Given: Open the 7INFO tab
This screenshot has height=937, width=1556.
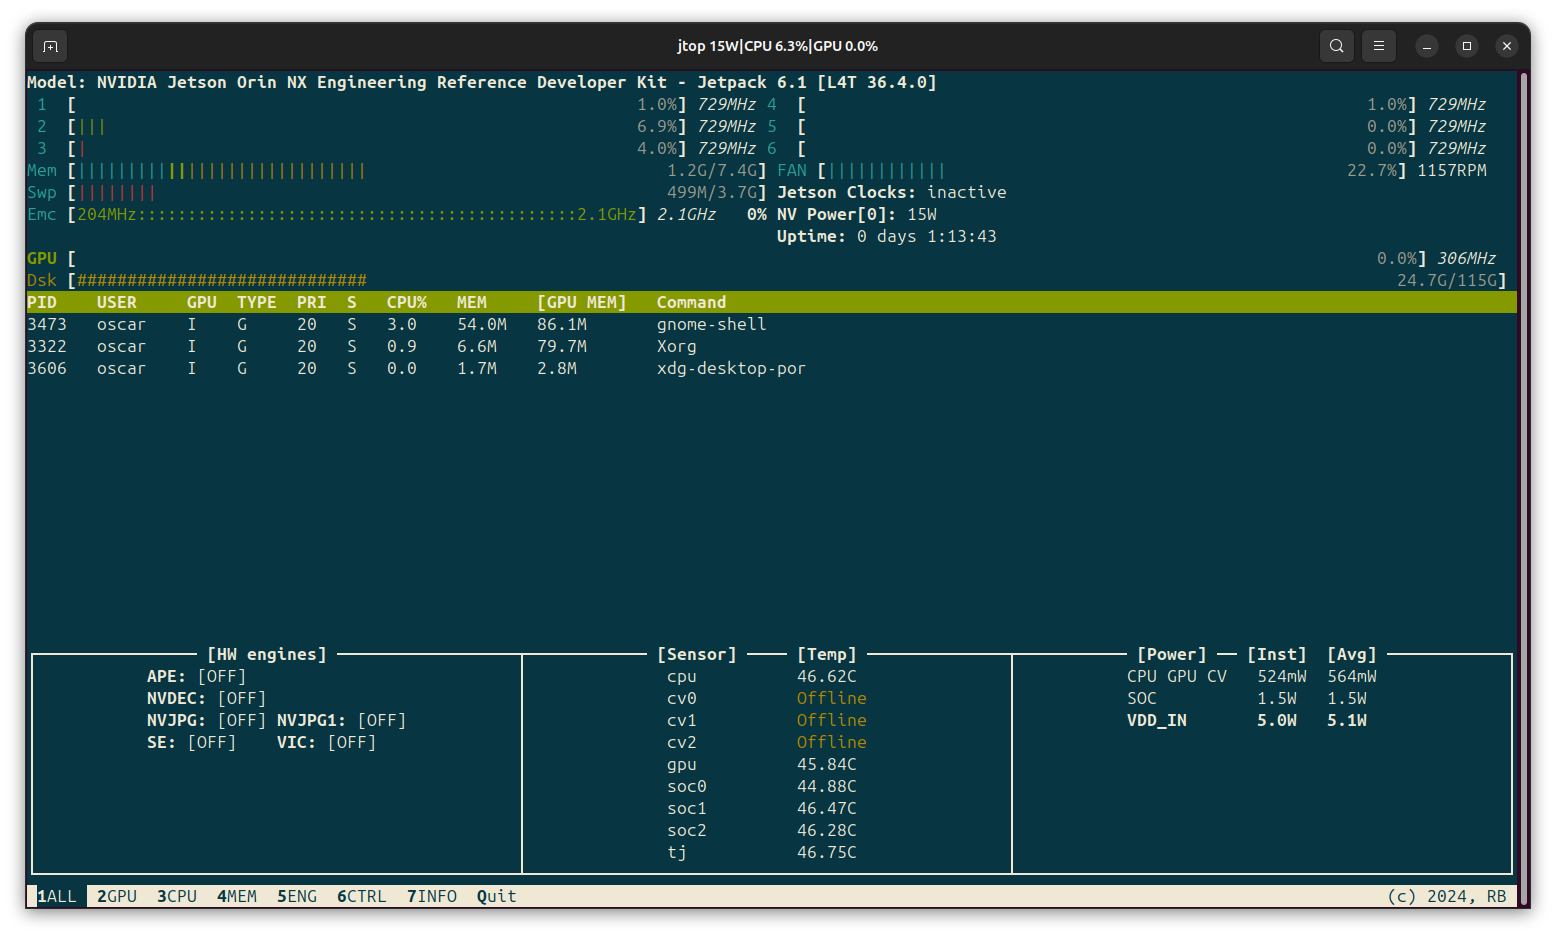Looking at the screenshot, I should [432, 896].
